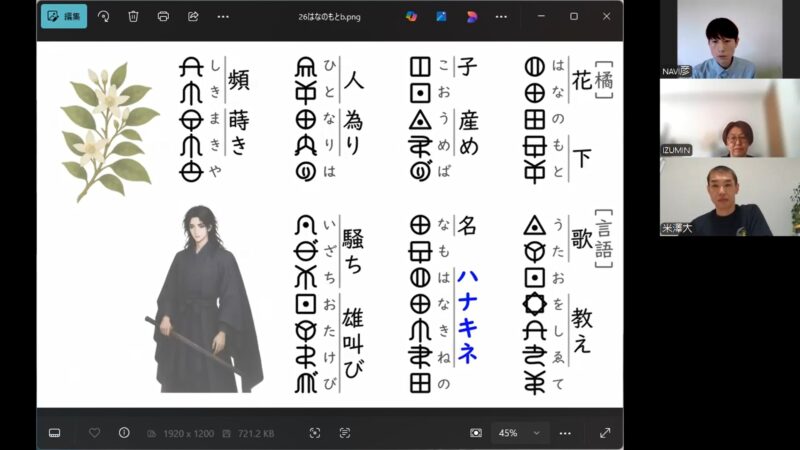Image resolution: width=800 pixels, height=450 pixels.
Task: Open the more options menu beside share
Action: click(223, 17)
